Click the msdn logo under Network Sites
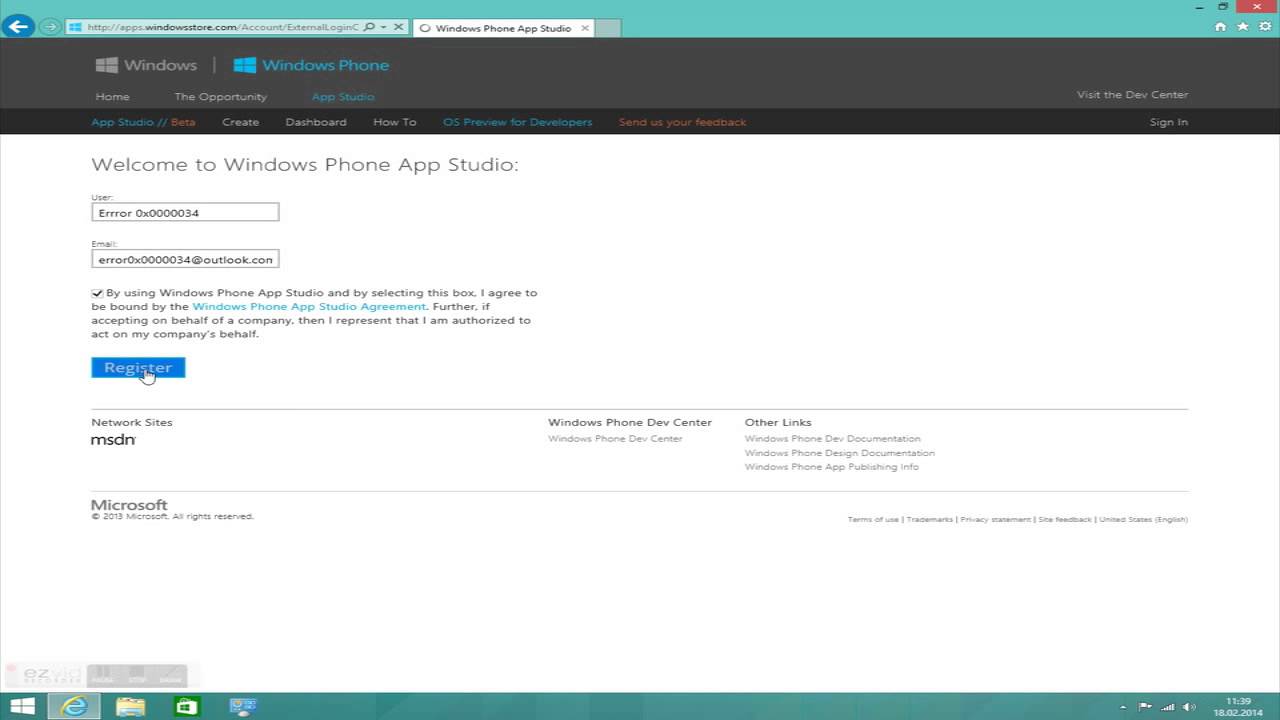 113,440
